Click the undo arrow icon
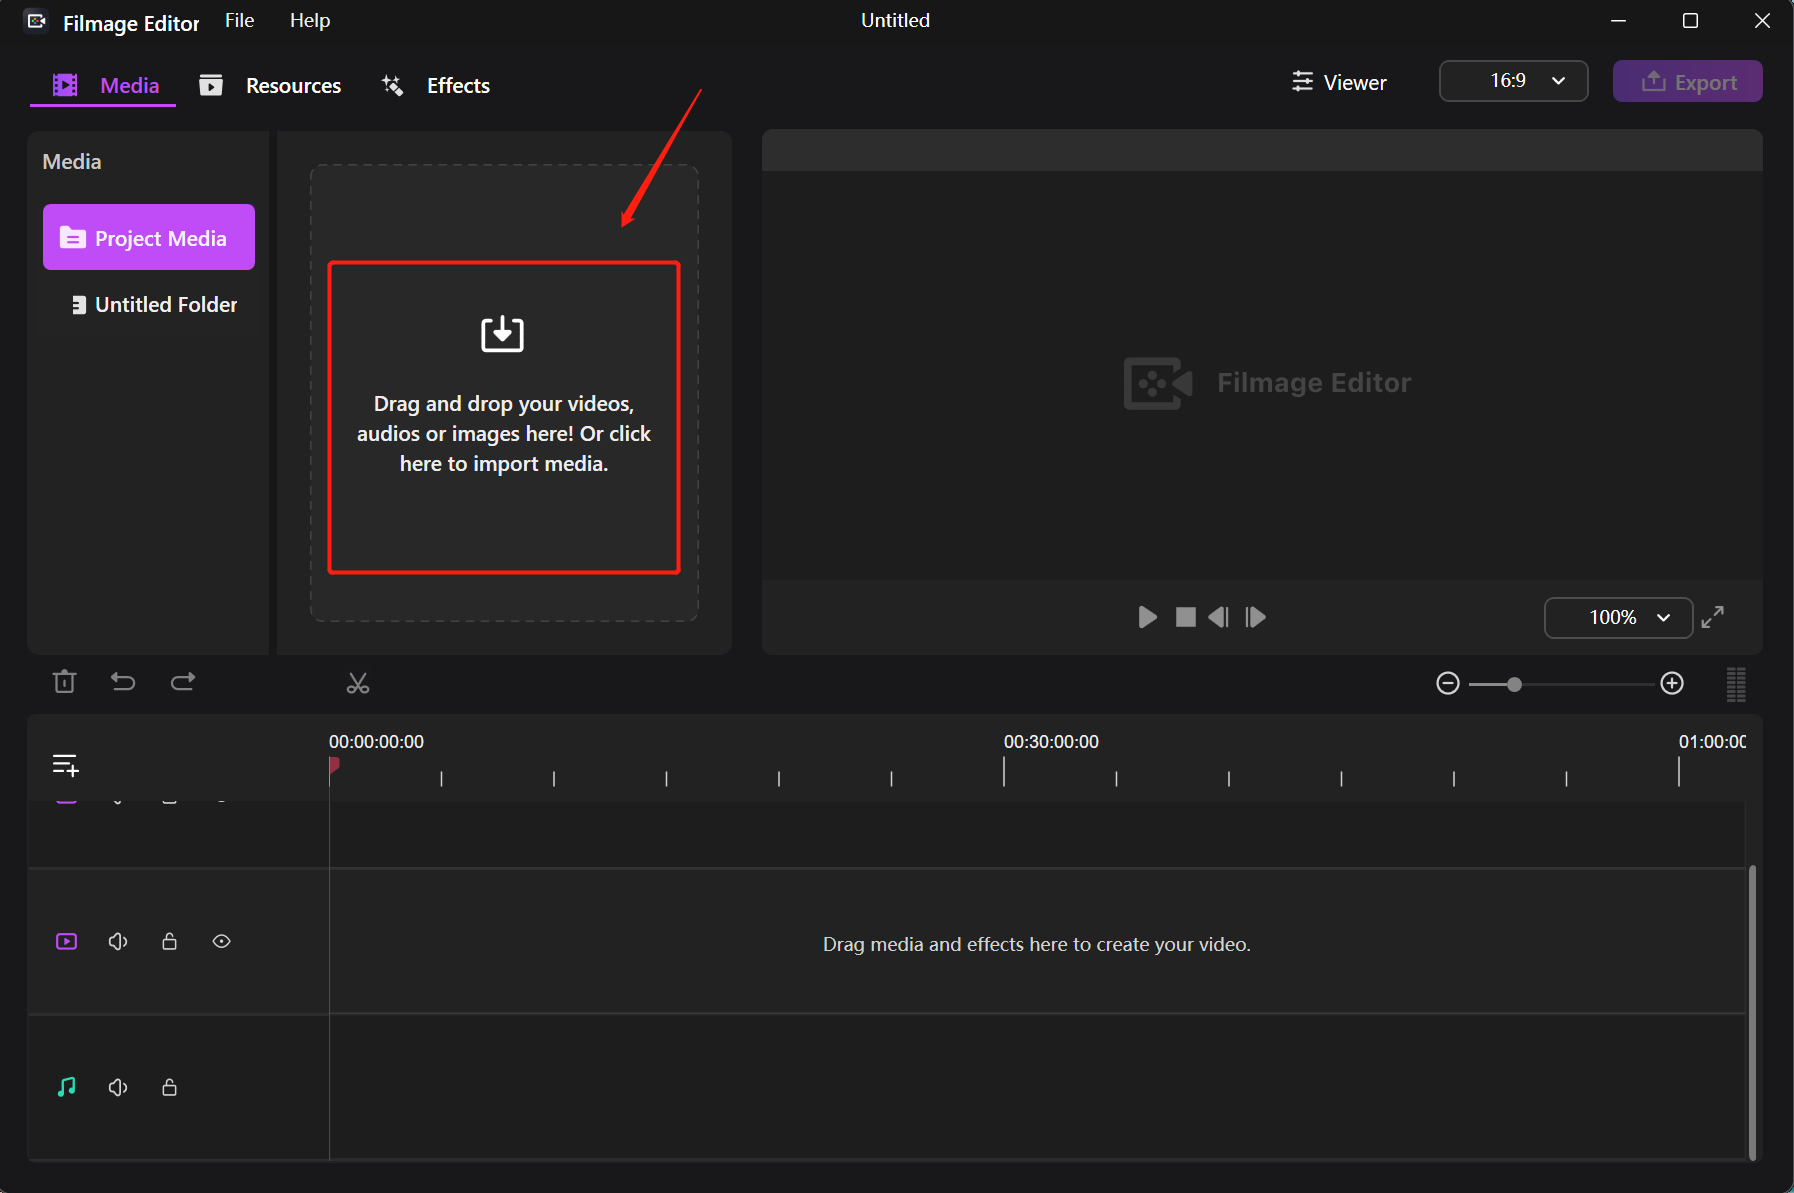The image size is (1794, 1193). (x=123, y=682)
